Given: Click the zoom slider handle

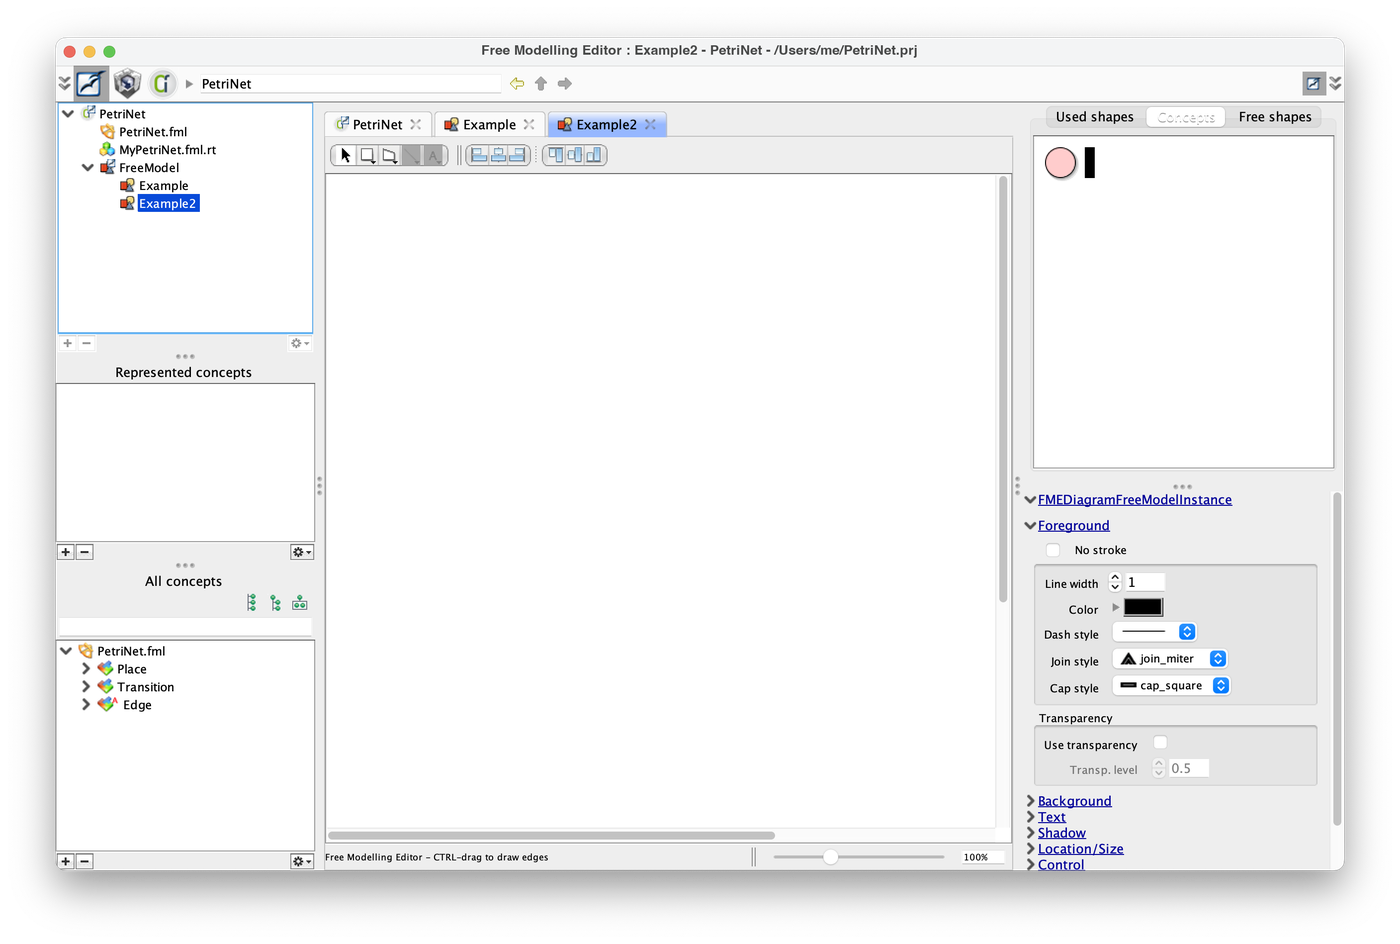Looking at the screenshot, I should pyautogui.click(x=830, y=857).
